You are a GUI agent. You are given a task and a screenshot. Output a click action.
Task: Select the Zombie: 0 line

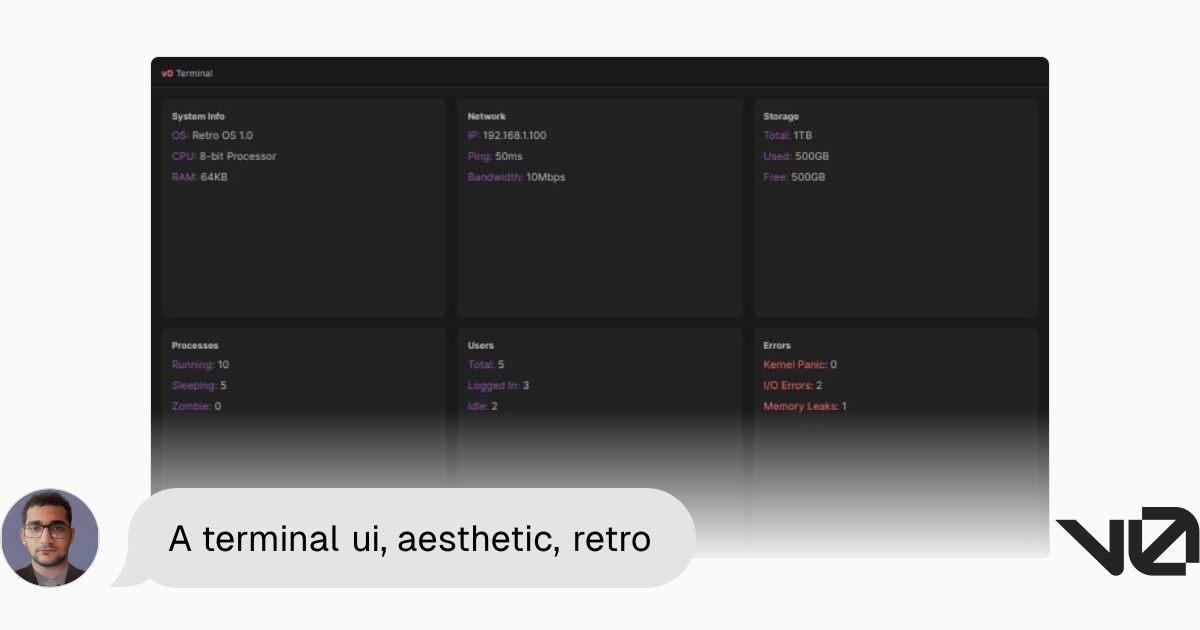tap(196, 406)
